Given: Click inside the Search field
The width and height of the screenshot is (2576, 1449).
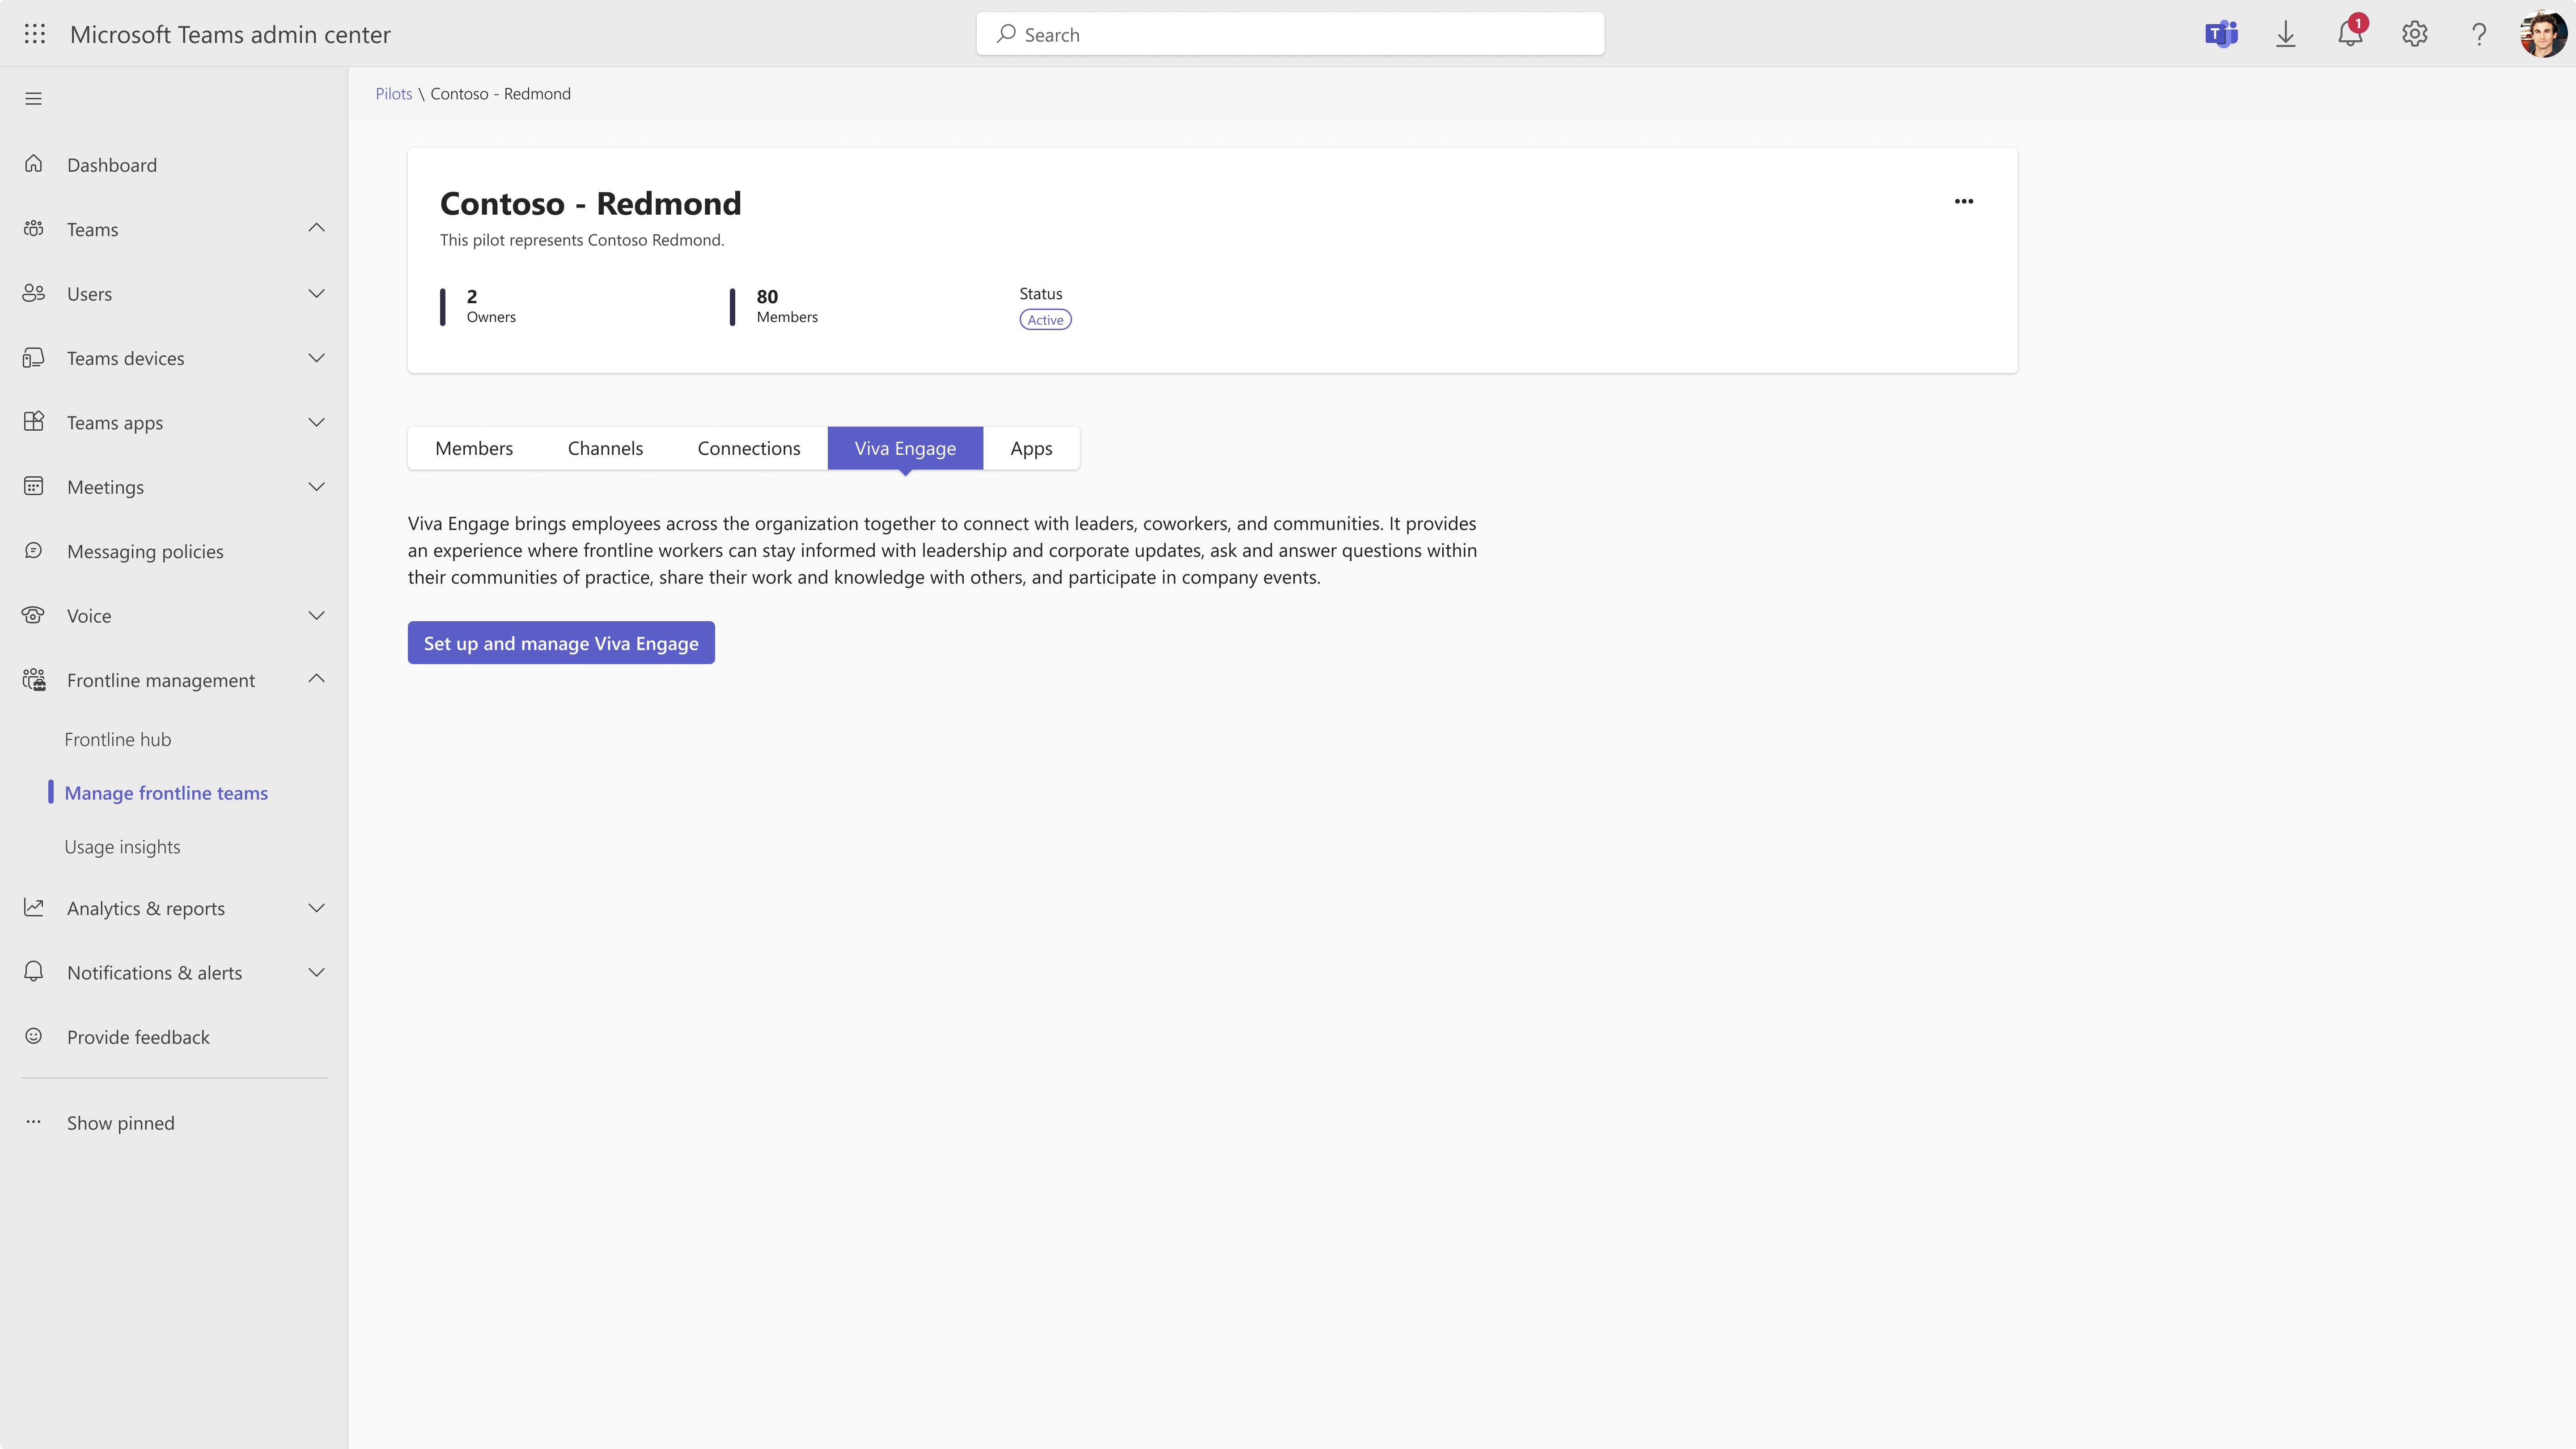Looking at the screenshot, I should (1289, 33).
